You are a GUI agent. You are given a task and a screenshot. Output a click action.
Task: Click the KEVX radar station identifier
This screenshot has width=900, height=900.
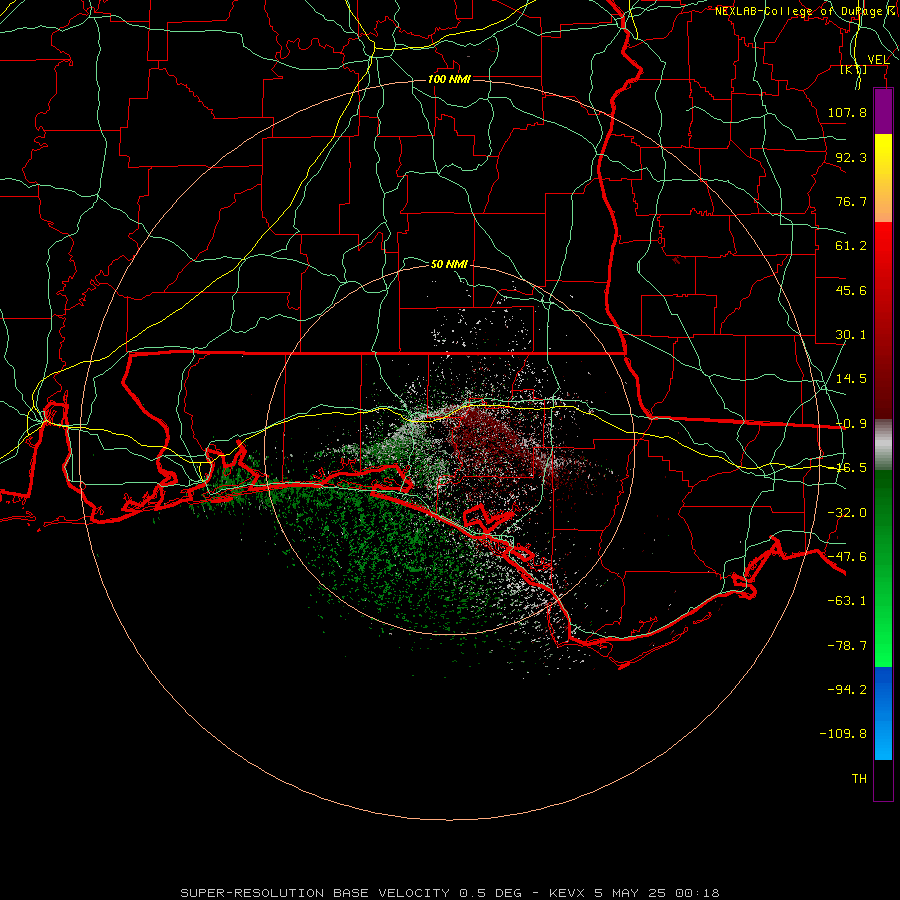click(x=567, y=893)
